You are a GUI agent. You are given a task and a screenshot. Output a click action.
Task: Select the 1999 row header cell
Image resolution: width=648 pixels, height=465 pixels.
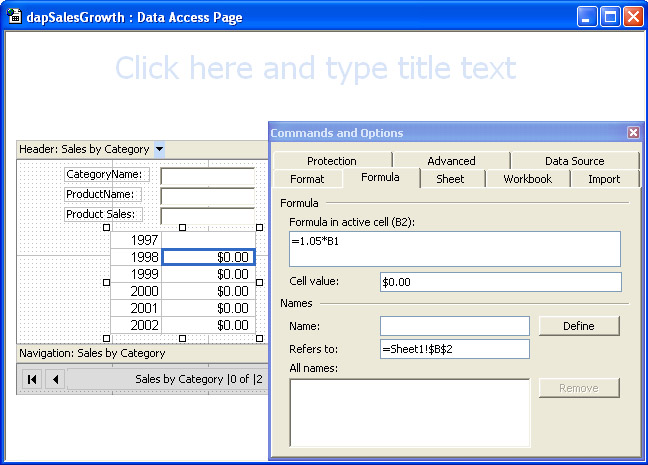coord(136,274)
